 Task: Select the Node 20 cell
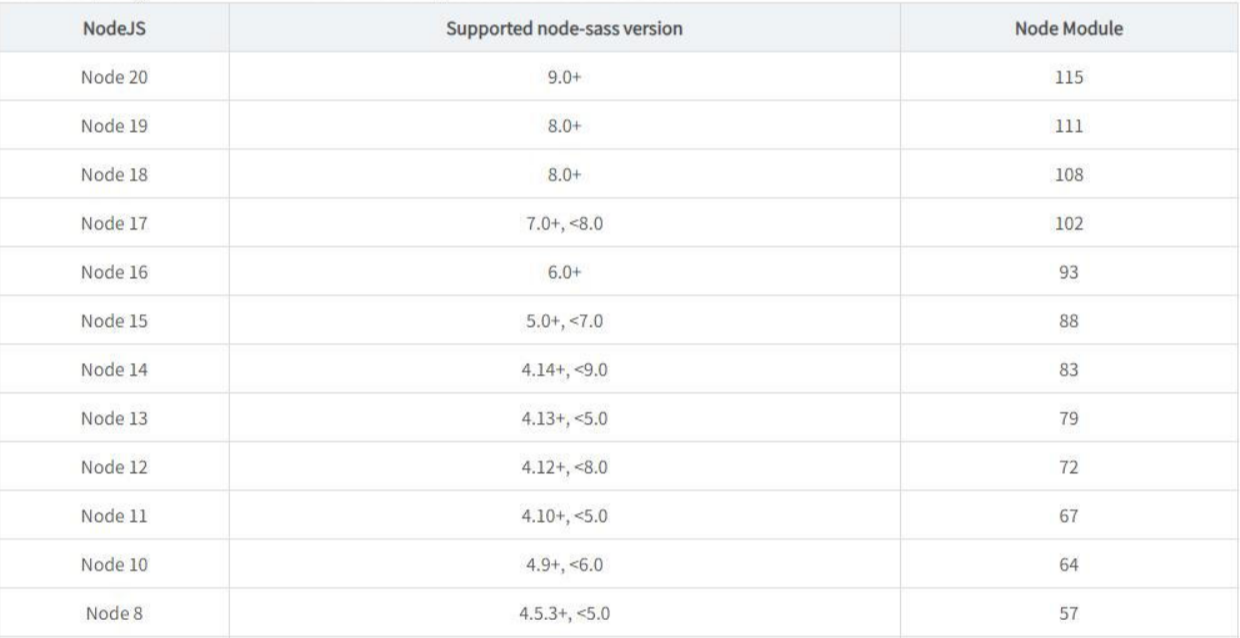pos(114,77)
